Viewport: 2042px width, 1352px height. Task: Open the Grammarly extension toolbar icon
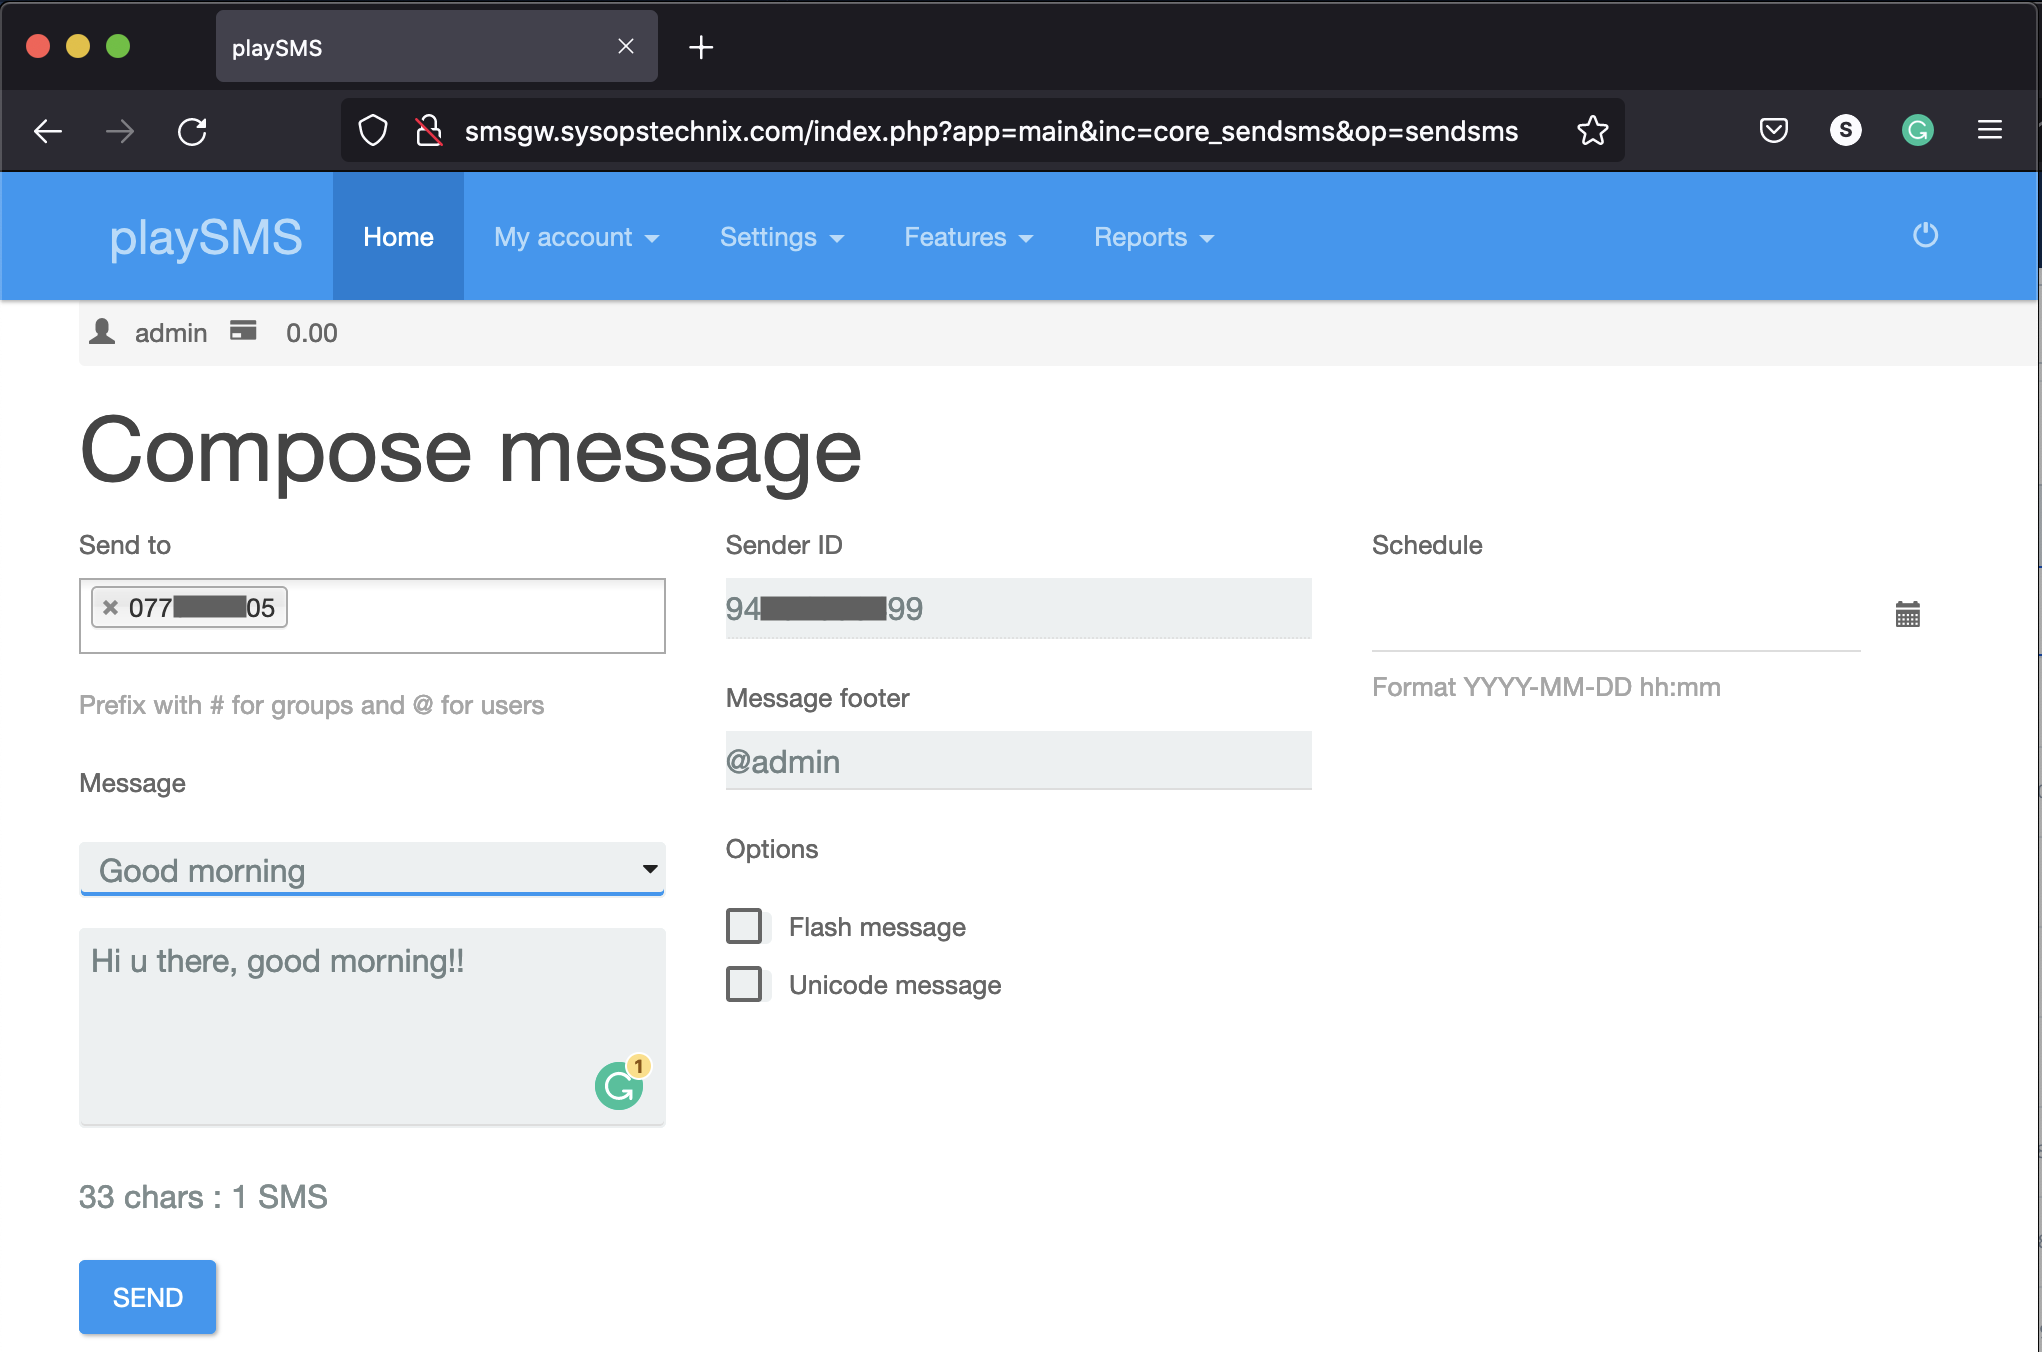[1918, 131]
